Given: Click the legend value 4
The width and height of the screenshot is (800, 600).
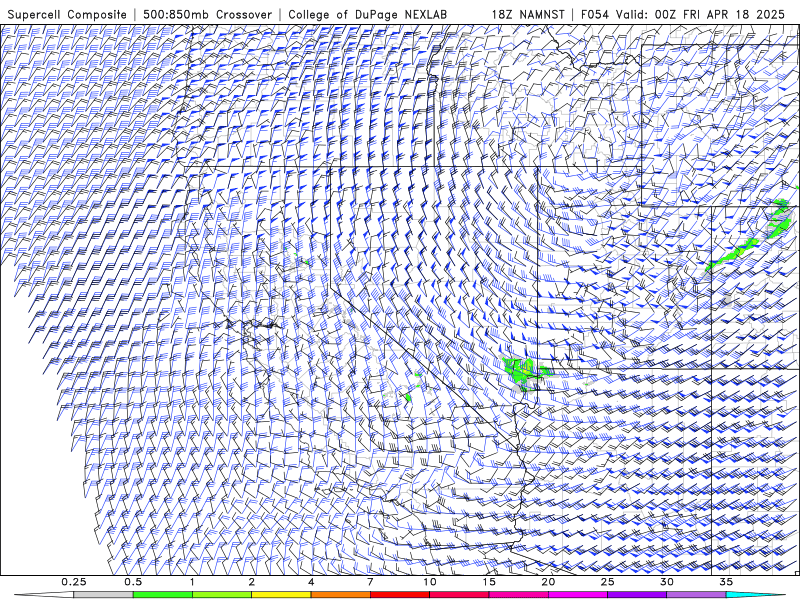Looking at the screenshot, I should (311, 582).
